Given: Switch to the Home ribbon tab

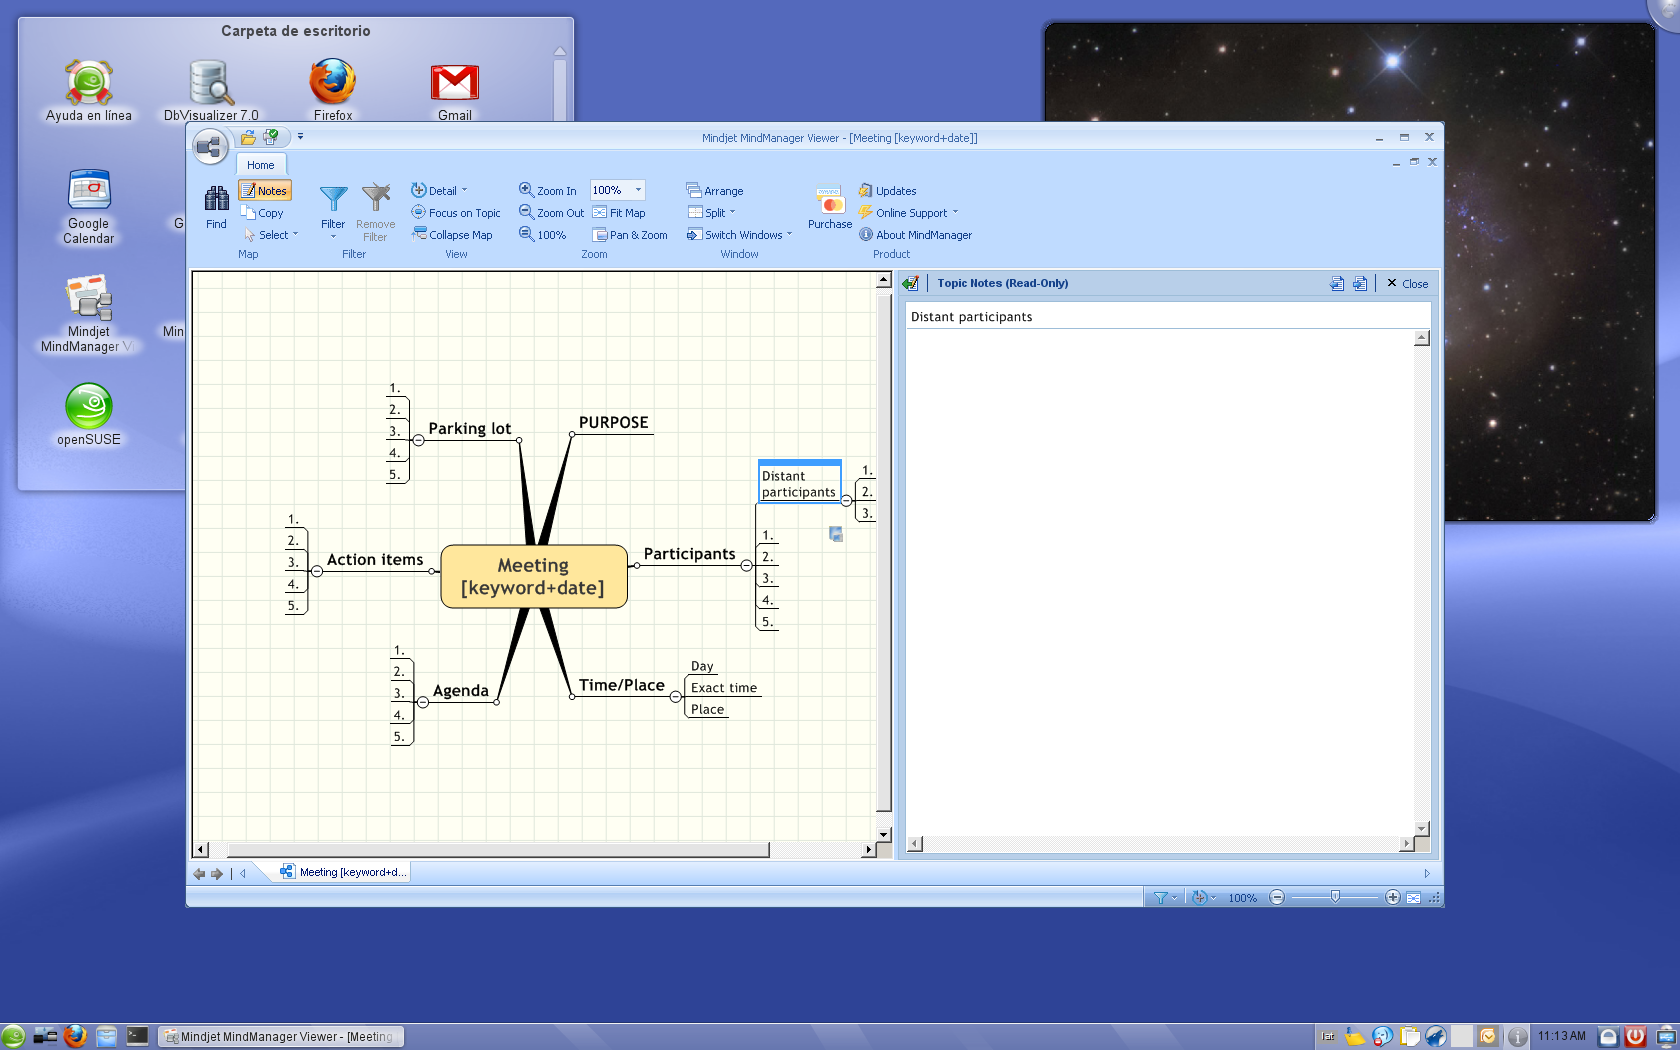Looking at the screenshot, I should [x=260, y=164].
